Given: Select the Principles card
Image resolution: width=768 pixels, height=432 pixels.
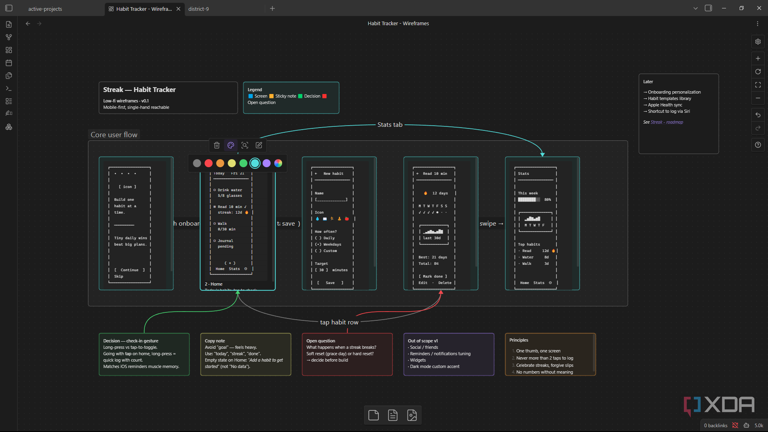Looking at the screenshot, I should (x=551, y=355).
